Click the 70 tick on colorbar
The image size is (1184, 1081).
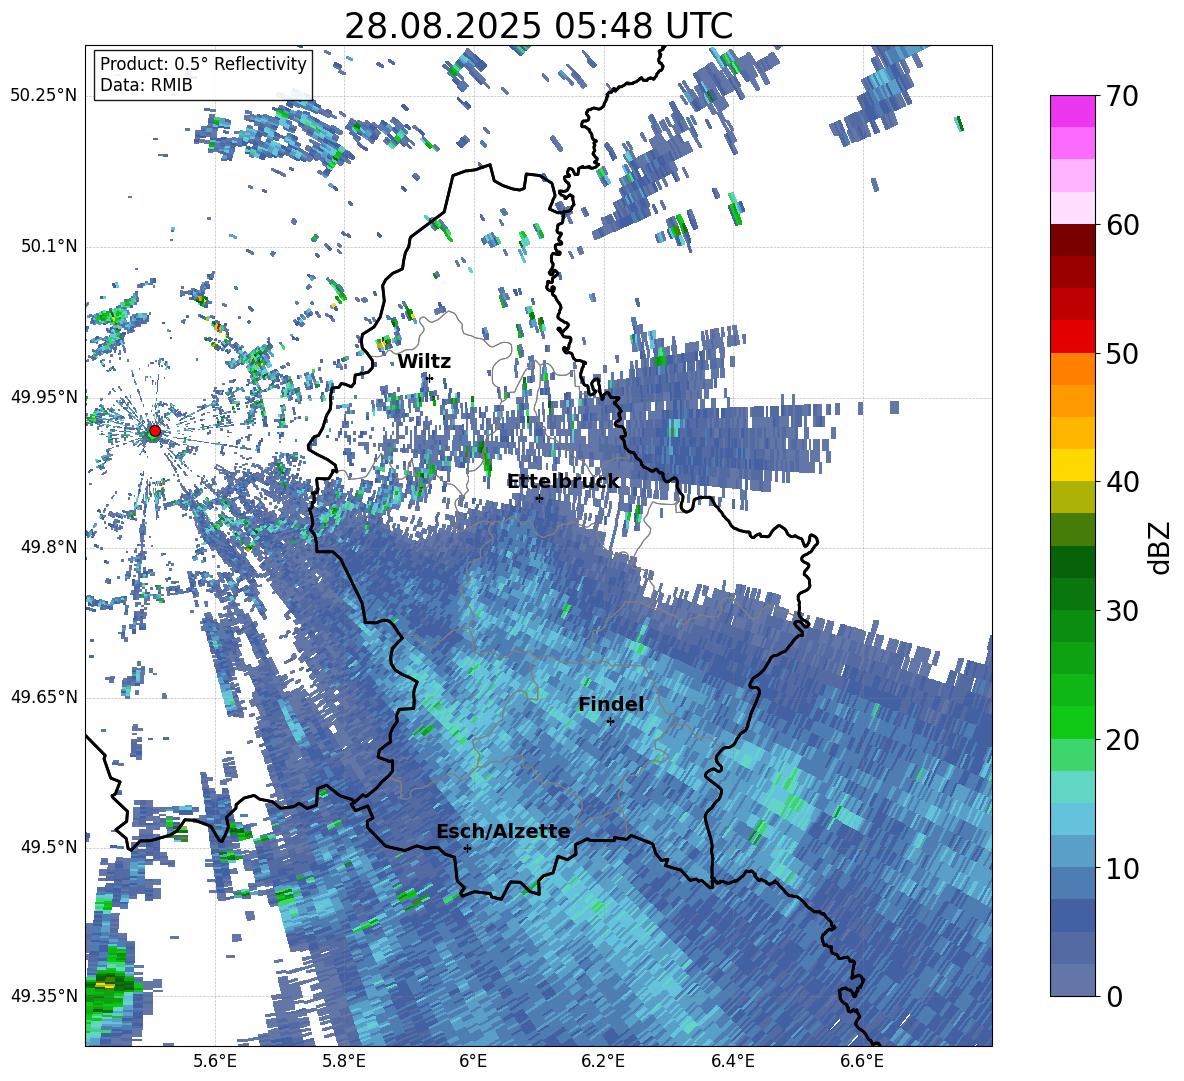(x=1122, y=96)
